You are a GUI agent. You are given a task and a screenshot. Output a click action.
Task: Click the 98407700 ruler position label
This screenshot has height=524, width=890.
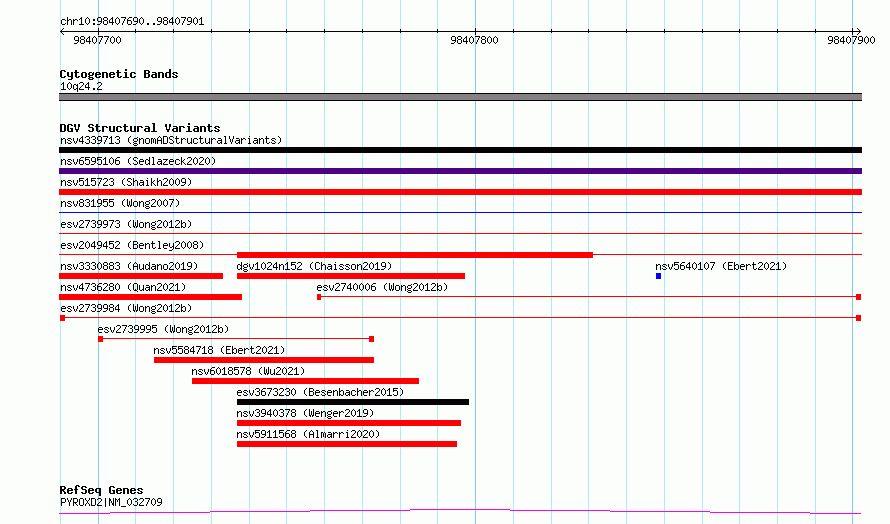coord(97,40)
